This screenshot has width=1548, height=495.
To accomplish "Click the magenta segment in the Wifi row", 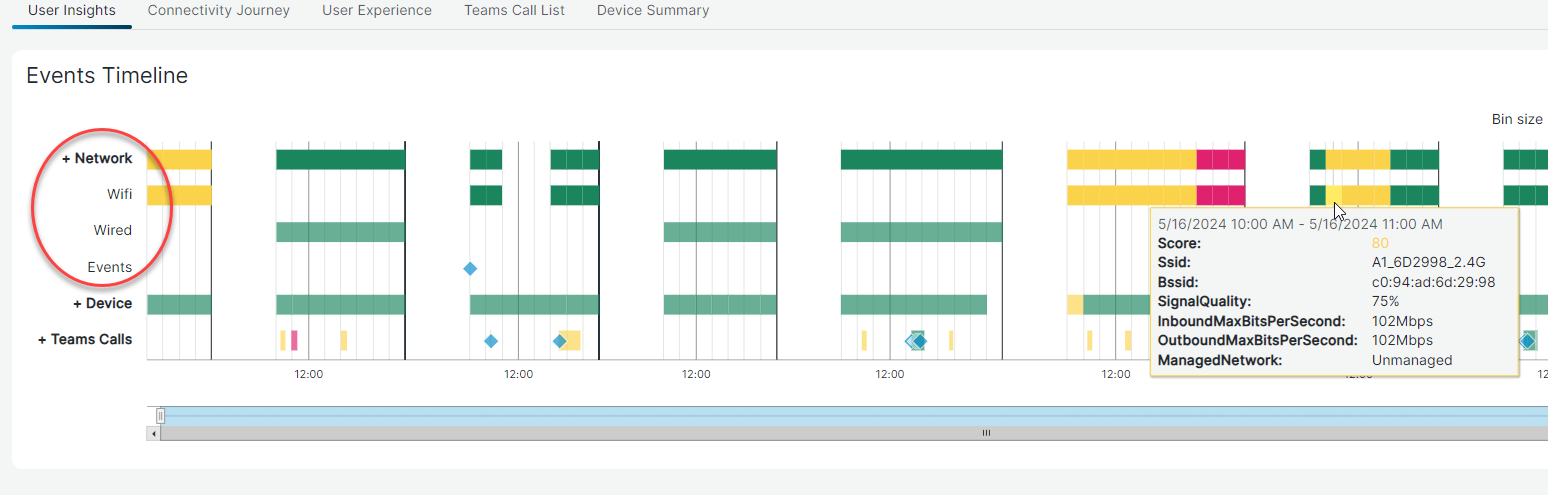I will coord(1220,195).
